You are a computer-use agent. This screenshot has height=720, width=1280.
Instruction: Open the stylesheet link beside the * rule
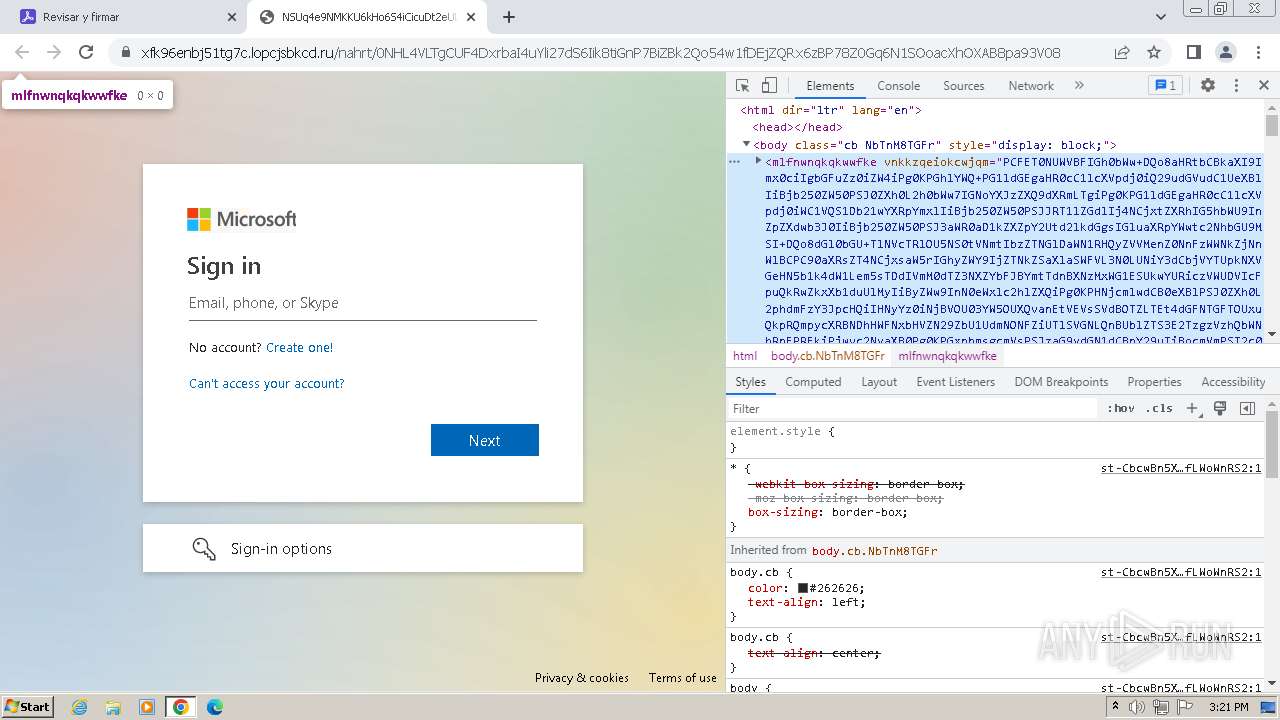pyautogui.click(x=1181, y=468)
